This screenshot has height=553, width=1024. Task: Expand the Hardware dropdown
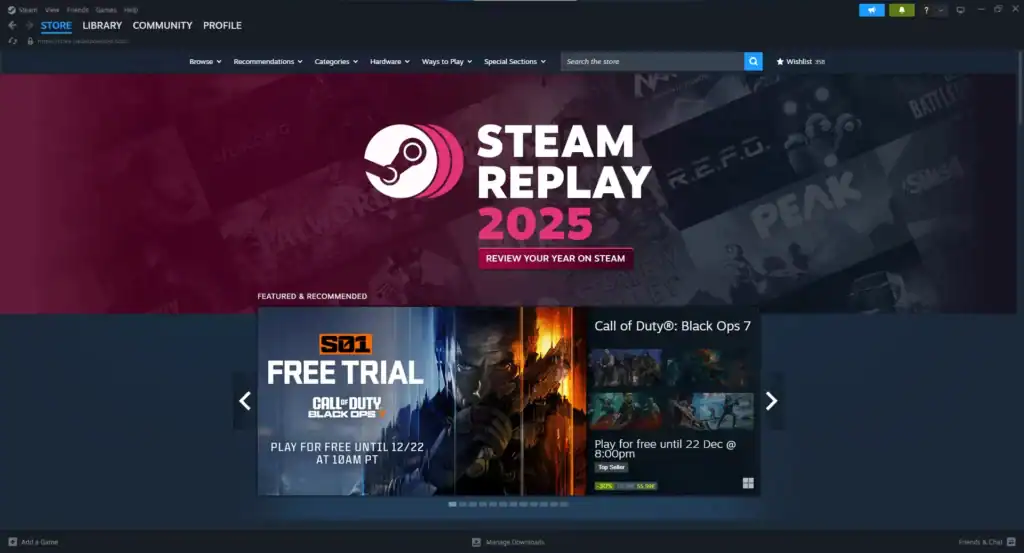coord(390,61)
